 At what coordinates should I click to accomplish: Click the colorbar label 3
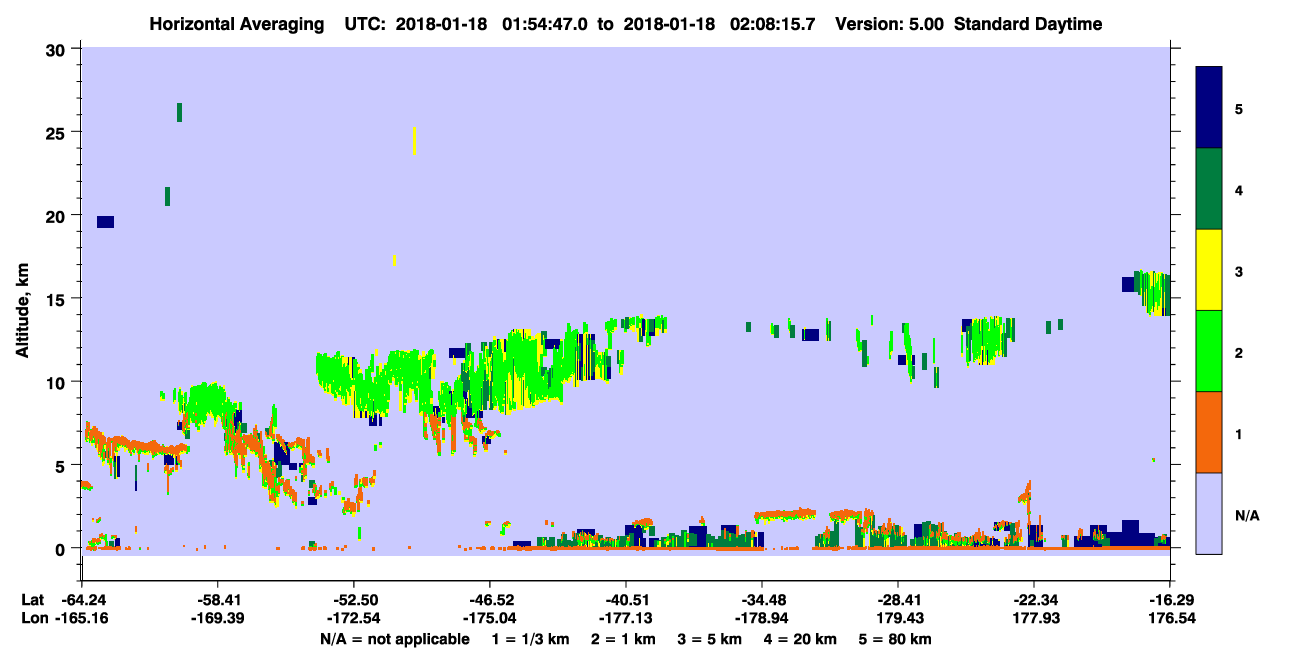[1239, 270]
